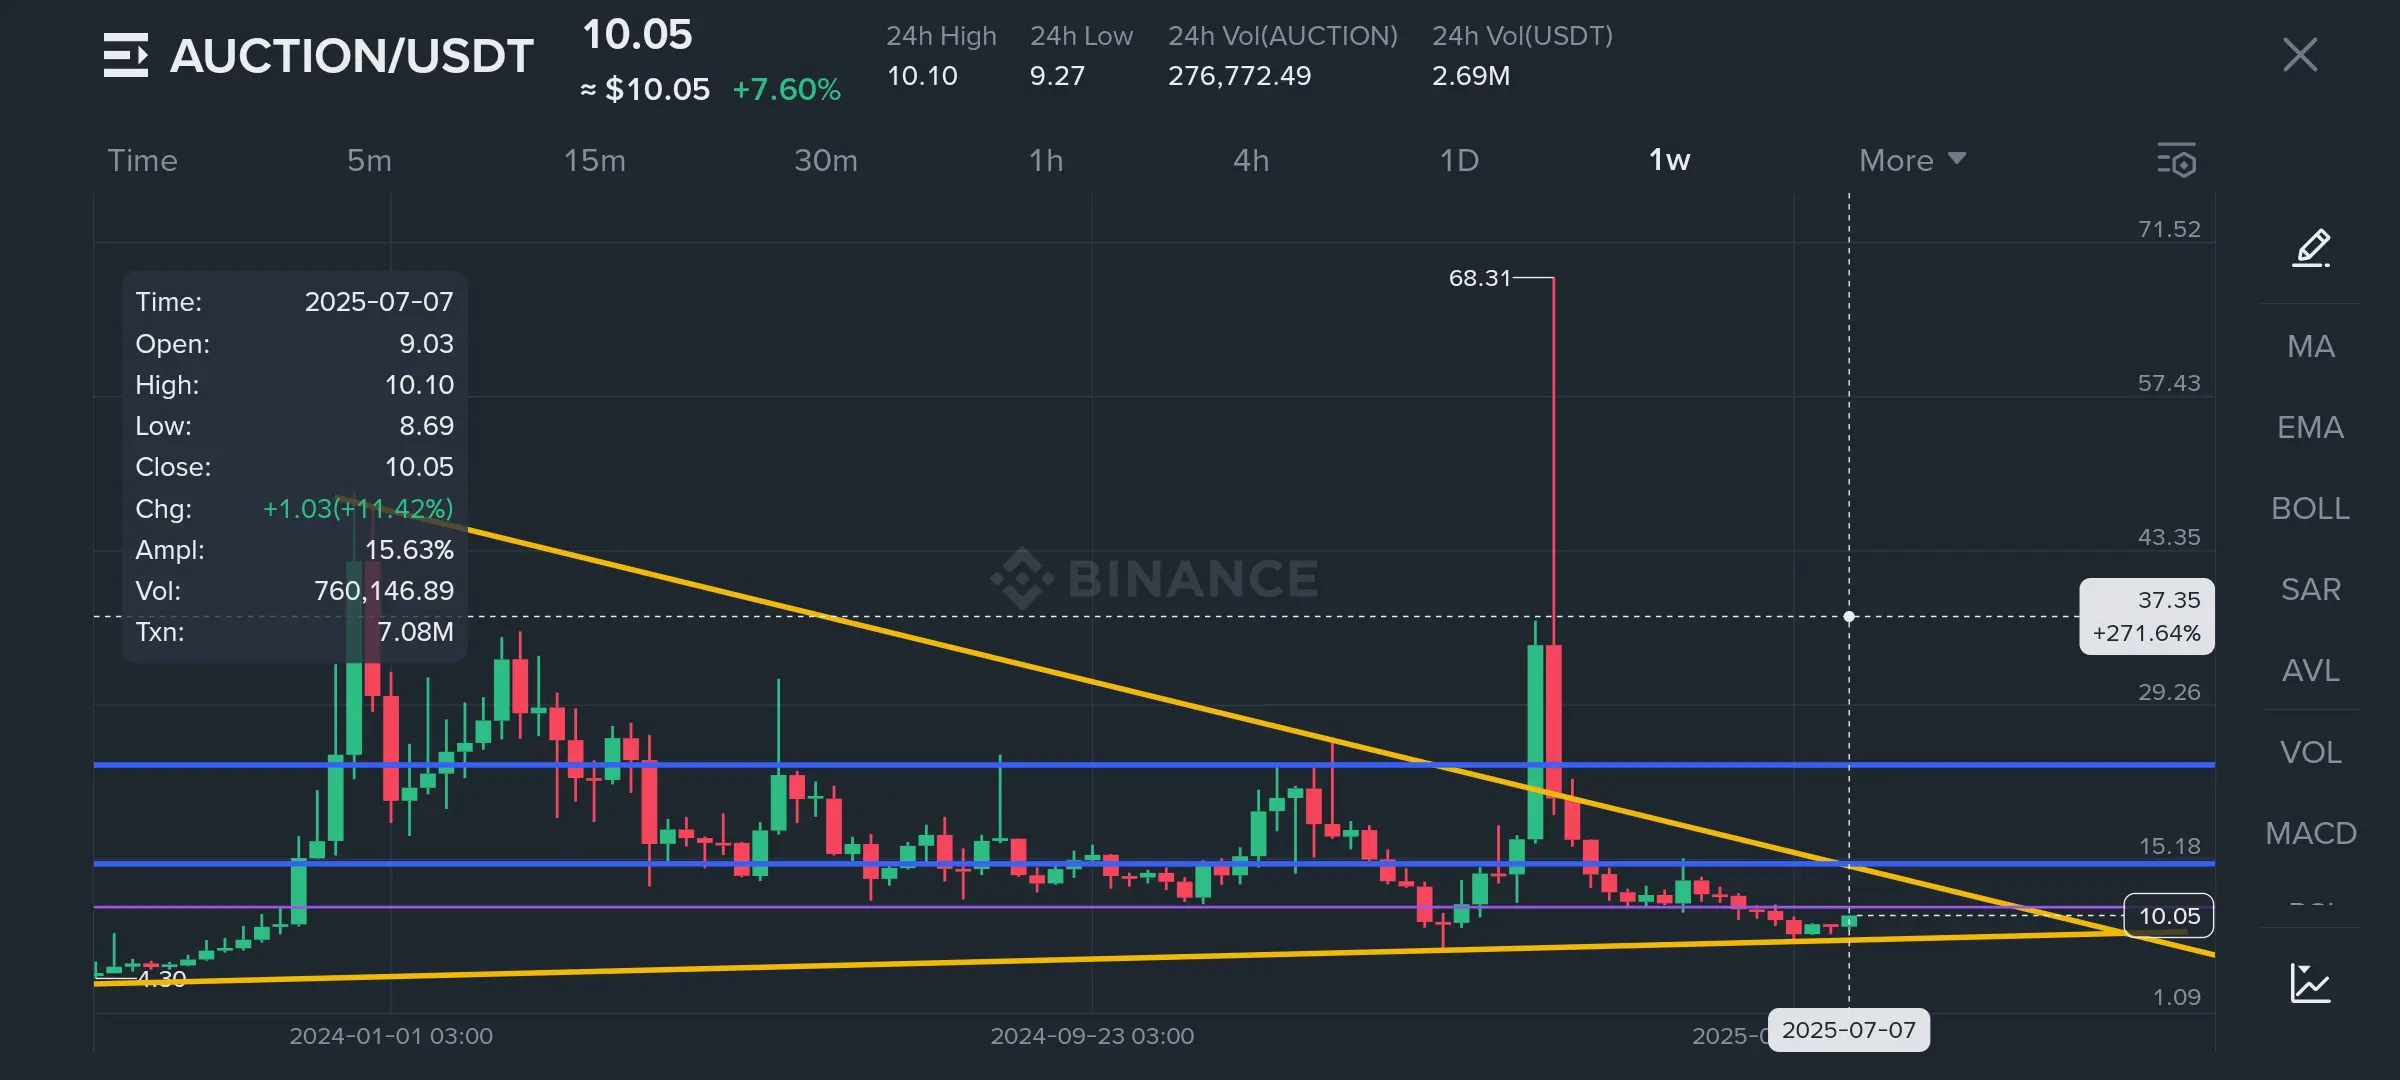The image size is (2400, 1080).
Task: Switch to the 4h timeframe tab
Action: (1251, 160)
